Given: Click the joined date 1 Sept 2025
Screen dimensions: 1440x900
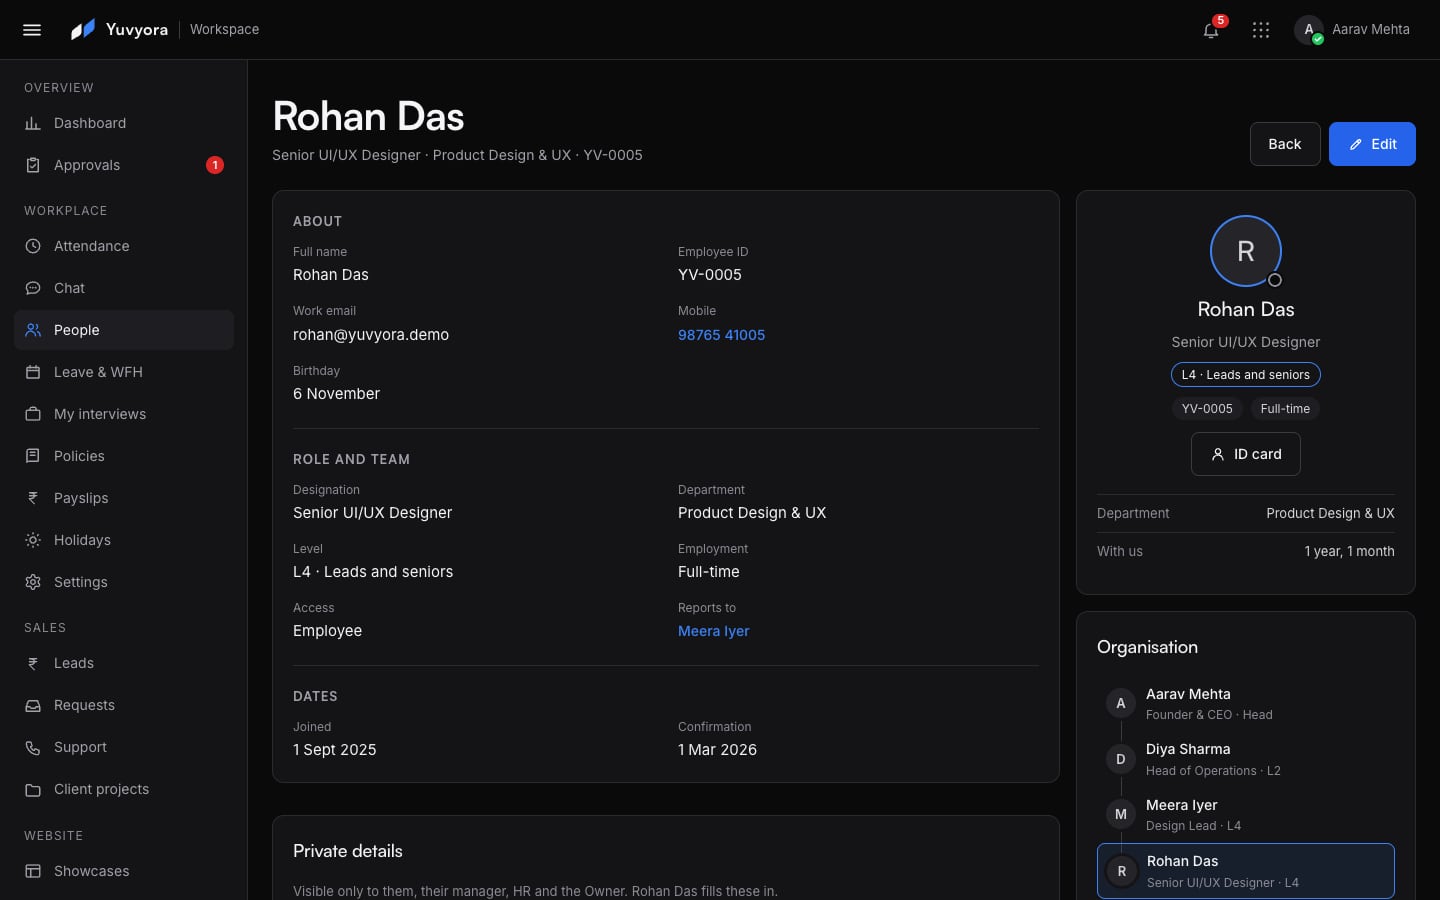Looking at the screenshot, I should [x=335, y=750].
